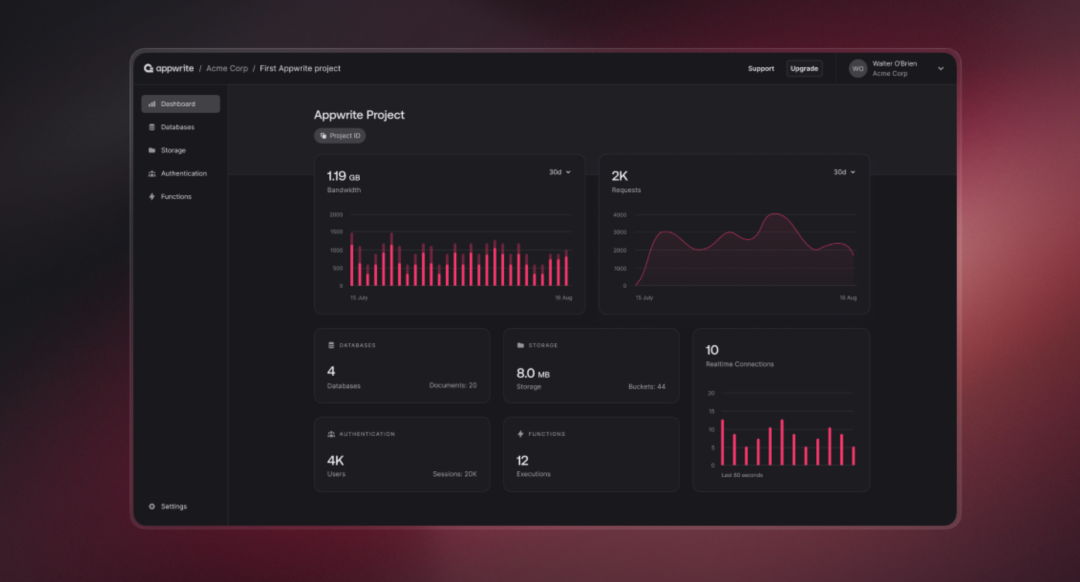
Task: Click the 8.0 MB storage value
Action: [533, 373]
